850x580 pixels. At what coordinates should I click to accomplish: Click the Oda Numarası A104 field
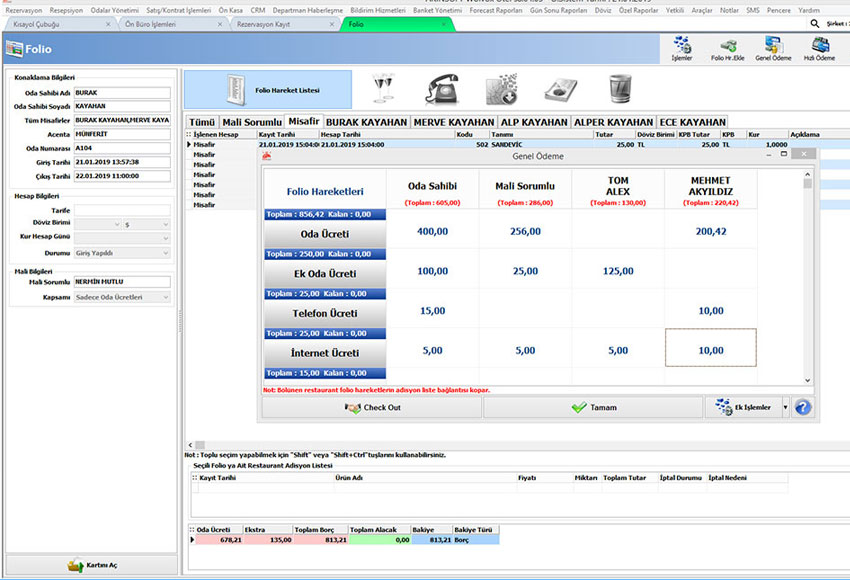point(122,148)
